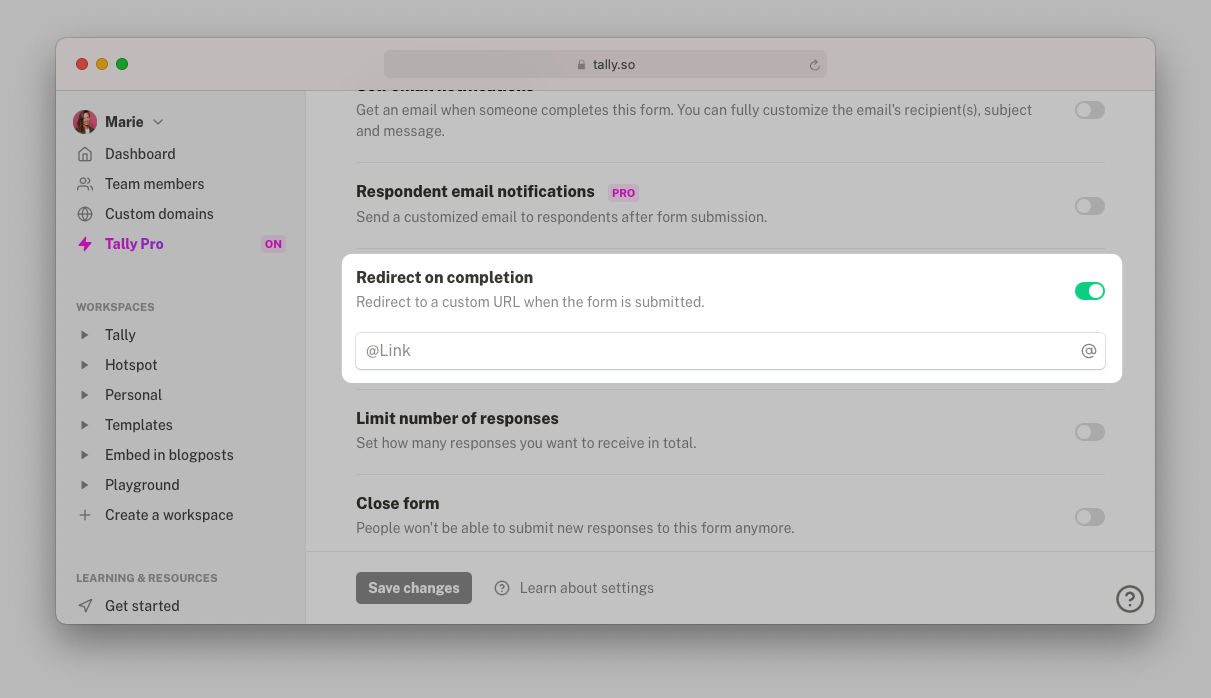1211x698 pixels.
Task: Click the Dashboard home icon
Action: (85, 154)
